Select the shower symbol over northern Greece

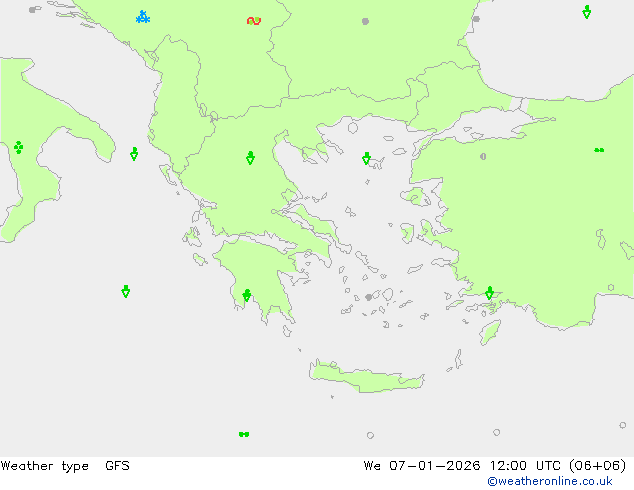point(250,158)
